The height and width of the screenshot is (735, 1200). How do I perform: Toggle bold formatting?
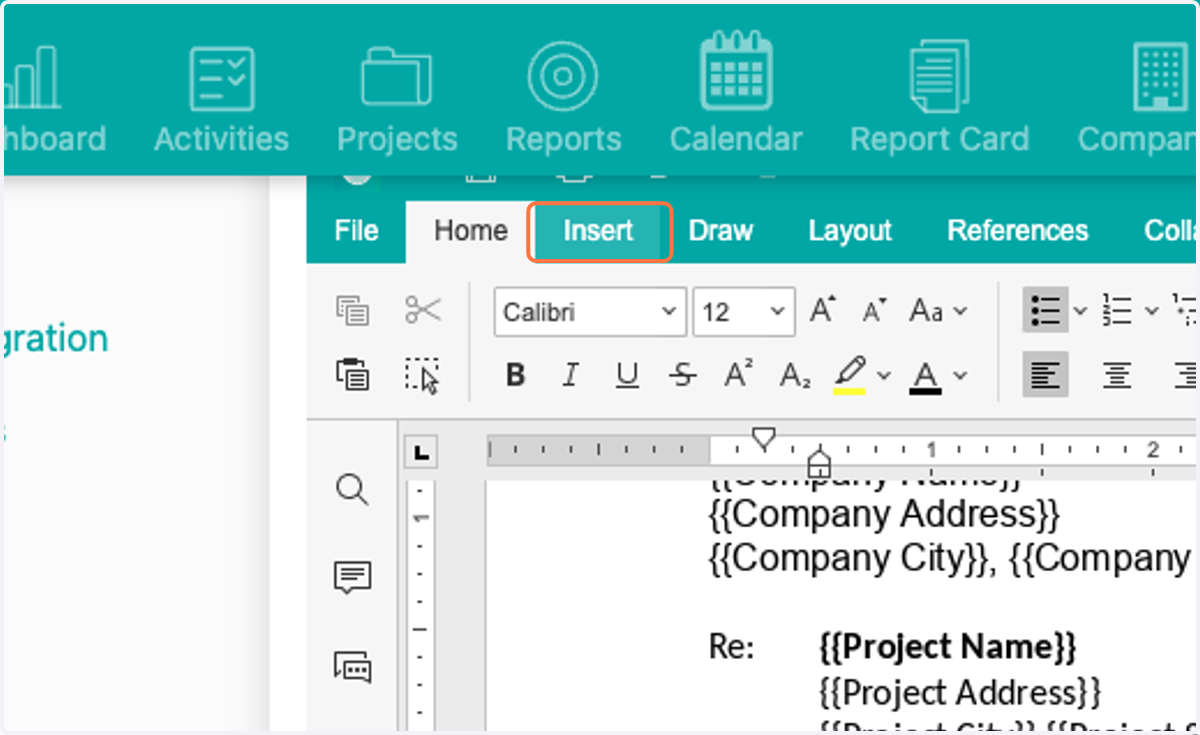click(515, 375)
